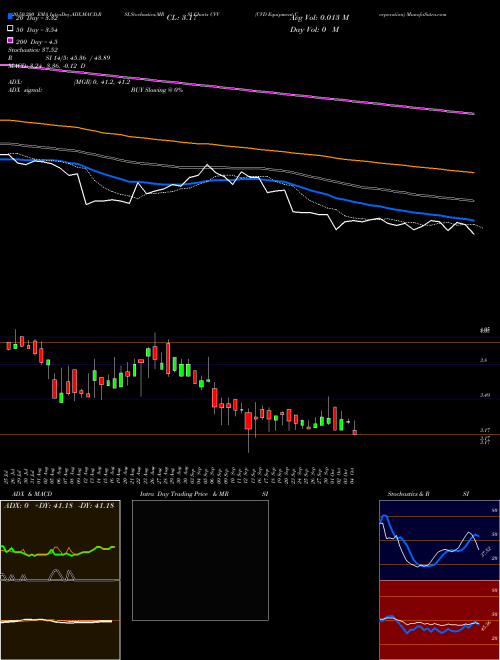Open the empty Intra Day Trading Price panel
This screenshot has height=660, width=500.
click(x=200, y=560)
